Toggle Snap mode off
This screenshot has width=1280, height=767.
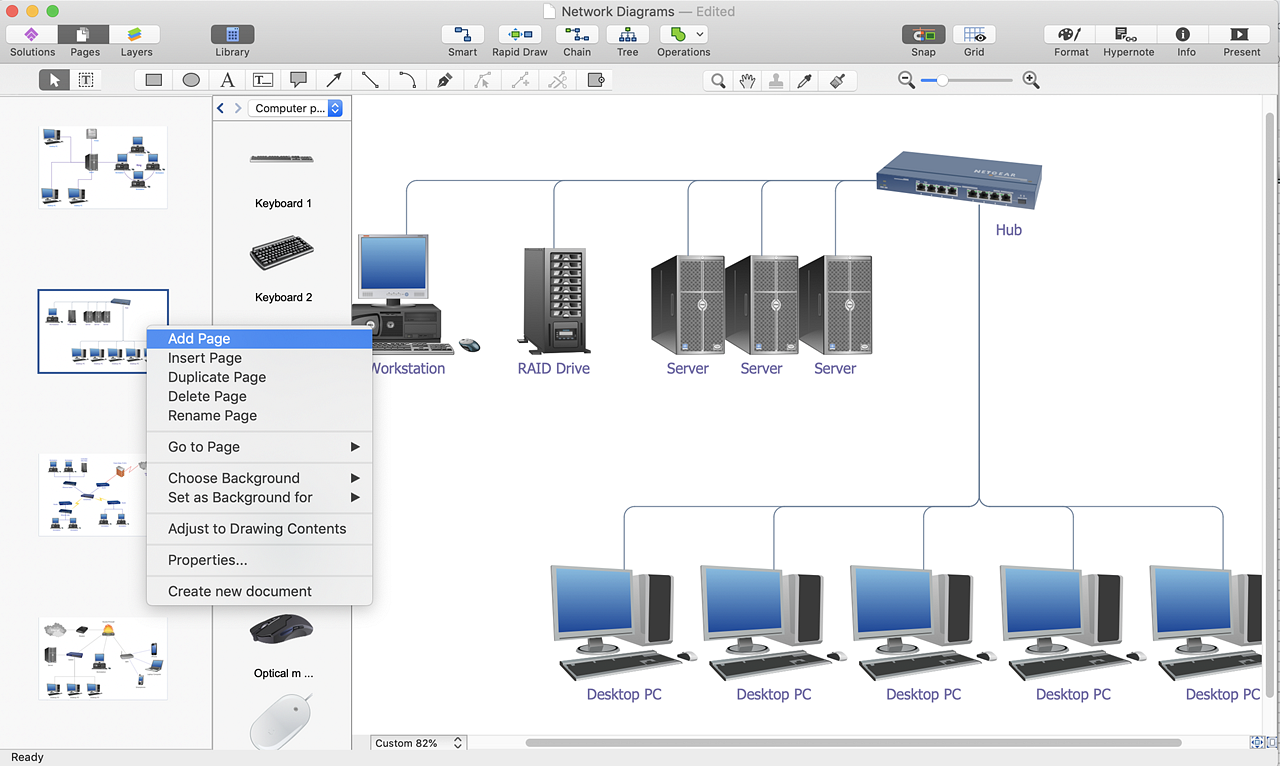coord(923,35)
